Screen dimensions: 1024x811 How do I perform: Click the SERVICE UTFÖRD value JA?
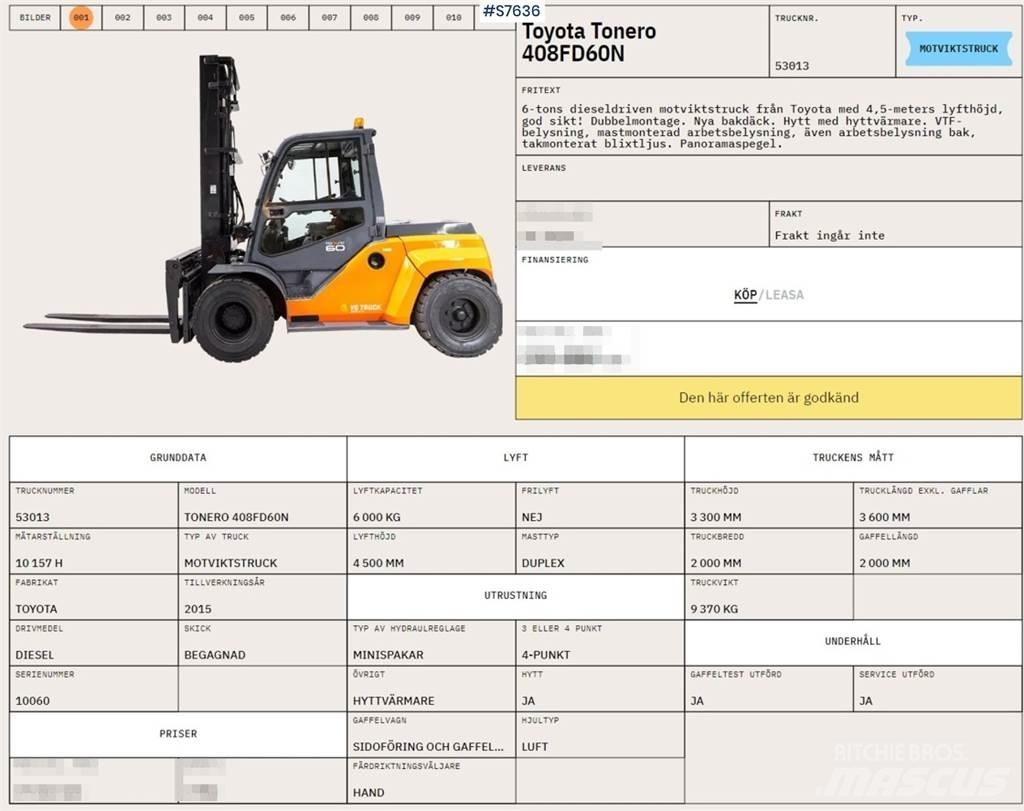(865, 701)
